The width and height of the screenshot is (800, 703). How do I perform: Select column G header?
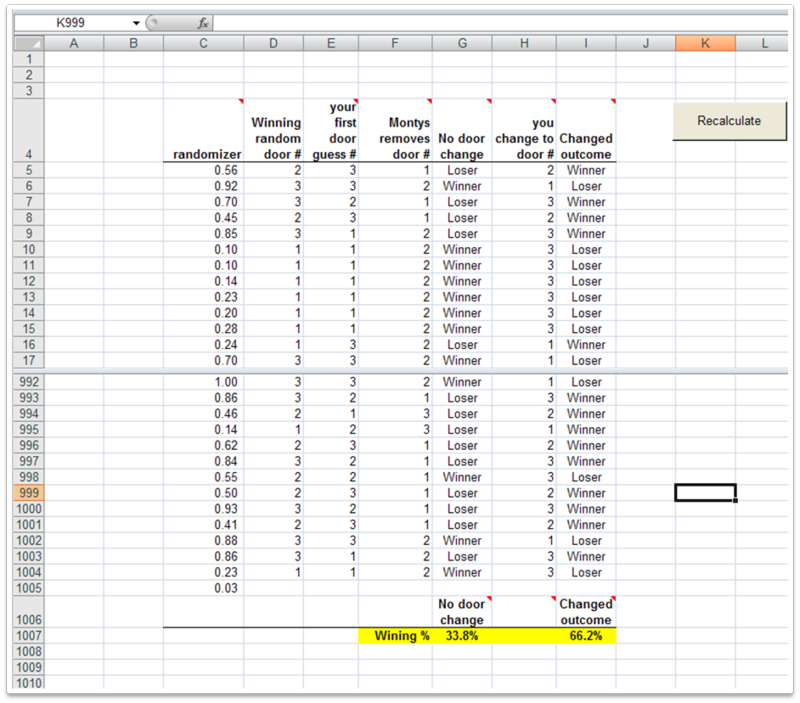(x=462, y=43)
